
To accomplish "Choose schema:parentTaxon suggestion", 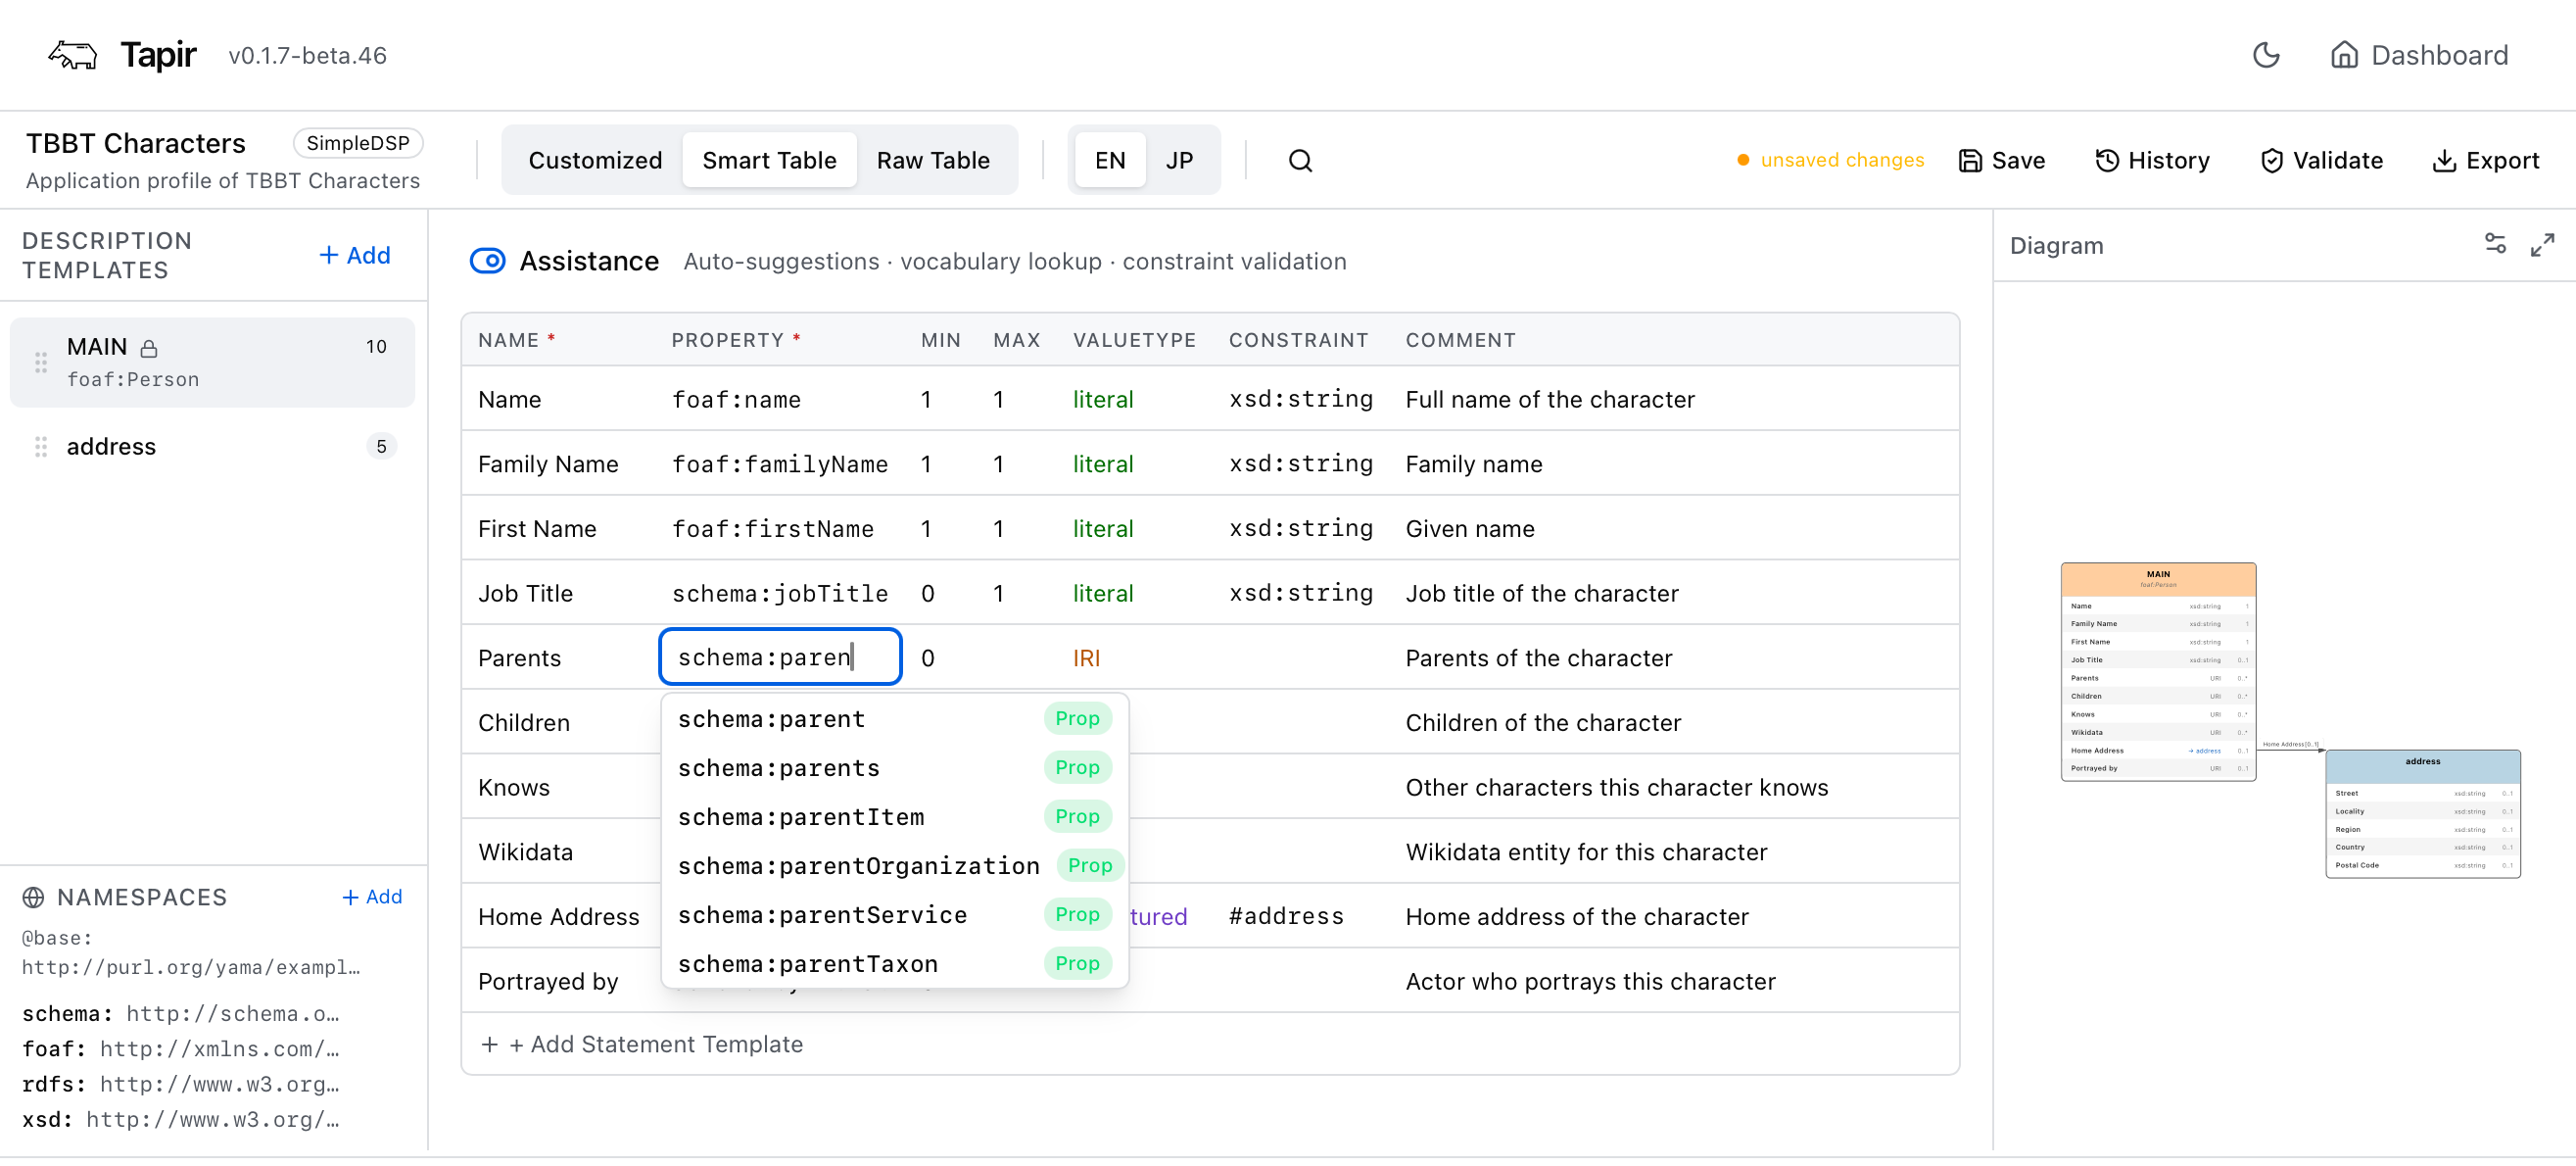I will [894, 963].
